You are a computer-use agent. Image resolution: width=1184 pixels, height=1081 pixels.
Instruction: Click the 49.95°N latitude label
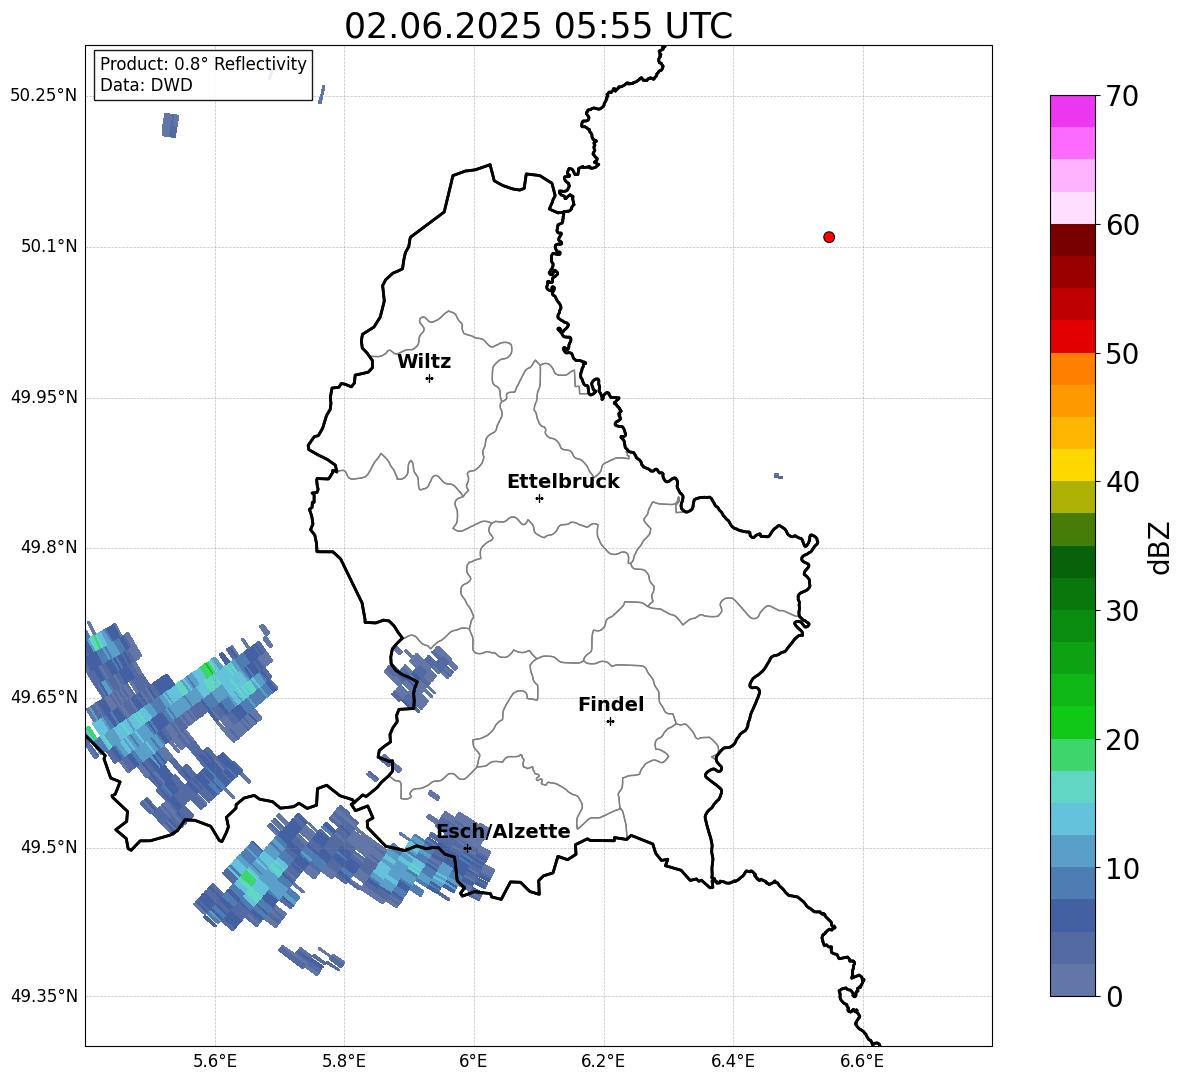[44, 396]
